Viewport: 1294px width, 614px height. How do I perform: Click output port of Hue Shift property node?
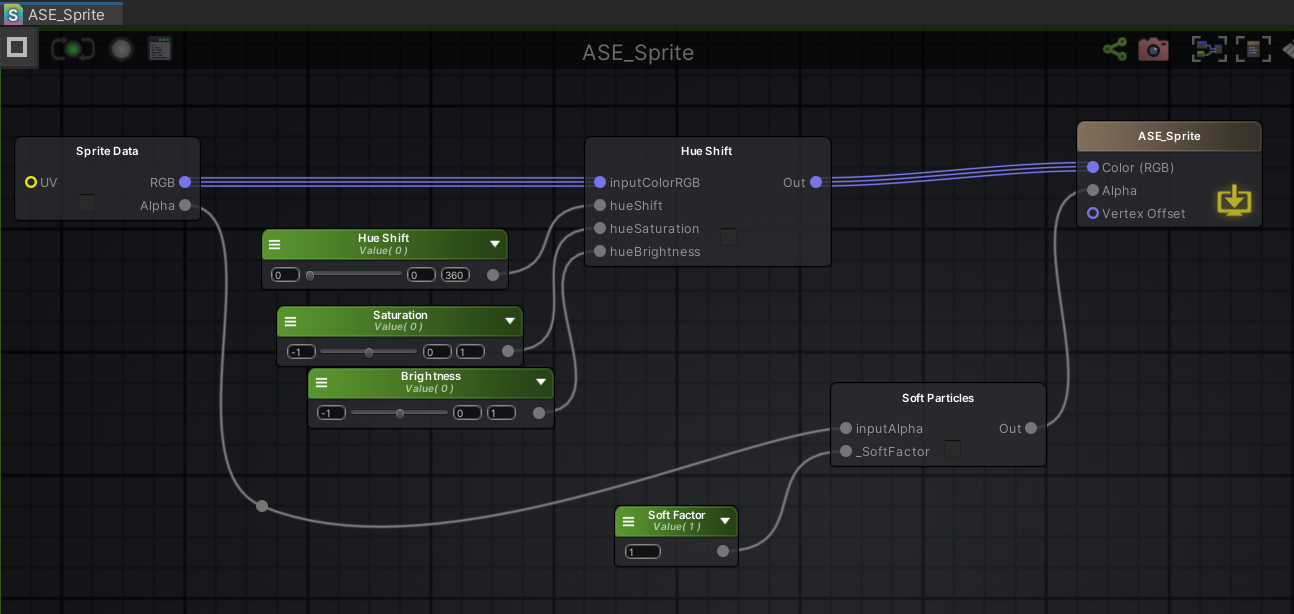click(x=493, y=275)
